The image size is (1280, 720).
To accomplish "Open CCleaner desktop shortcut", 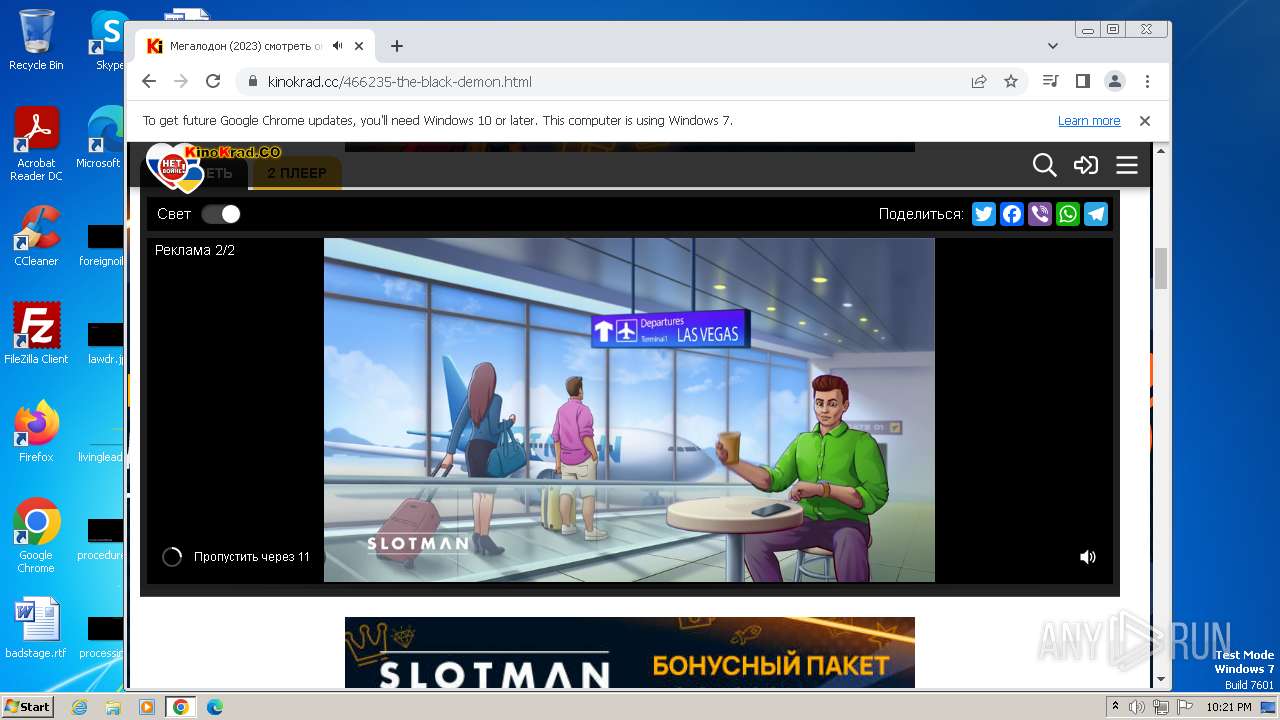I will click(x=36, y=236).
